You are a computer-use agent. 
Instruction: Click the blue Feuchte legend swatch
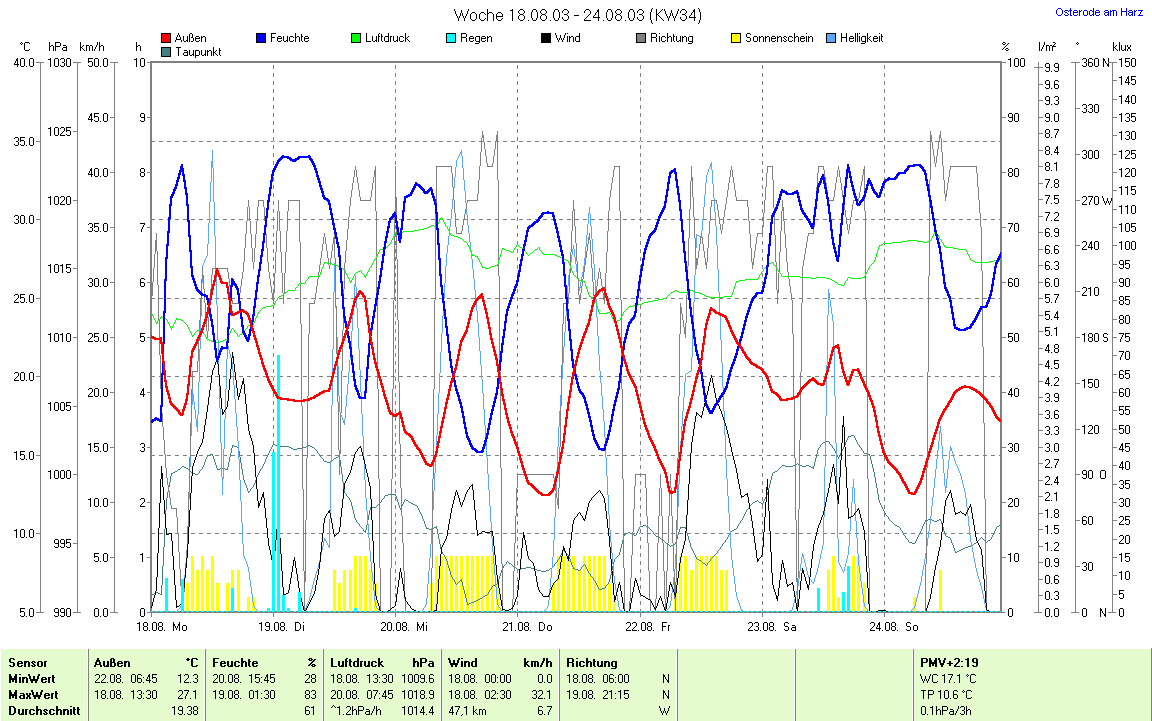261,38
